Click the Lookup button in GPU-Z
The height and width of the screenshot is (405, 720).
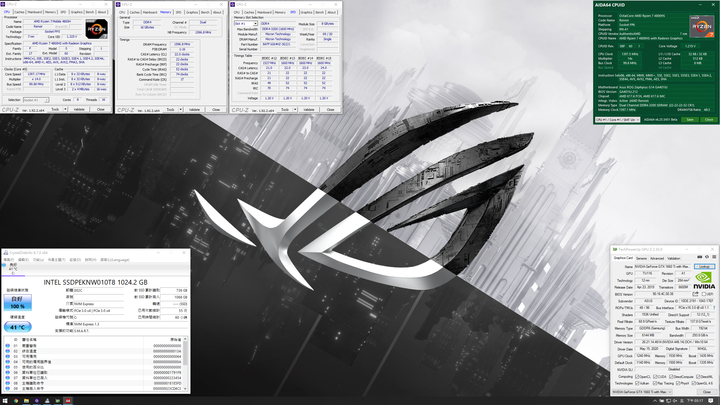click(704, 266)
